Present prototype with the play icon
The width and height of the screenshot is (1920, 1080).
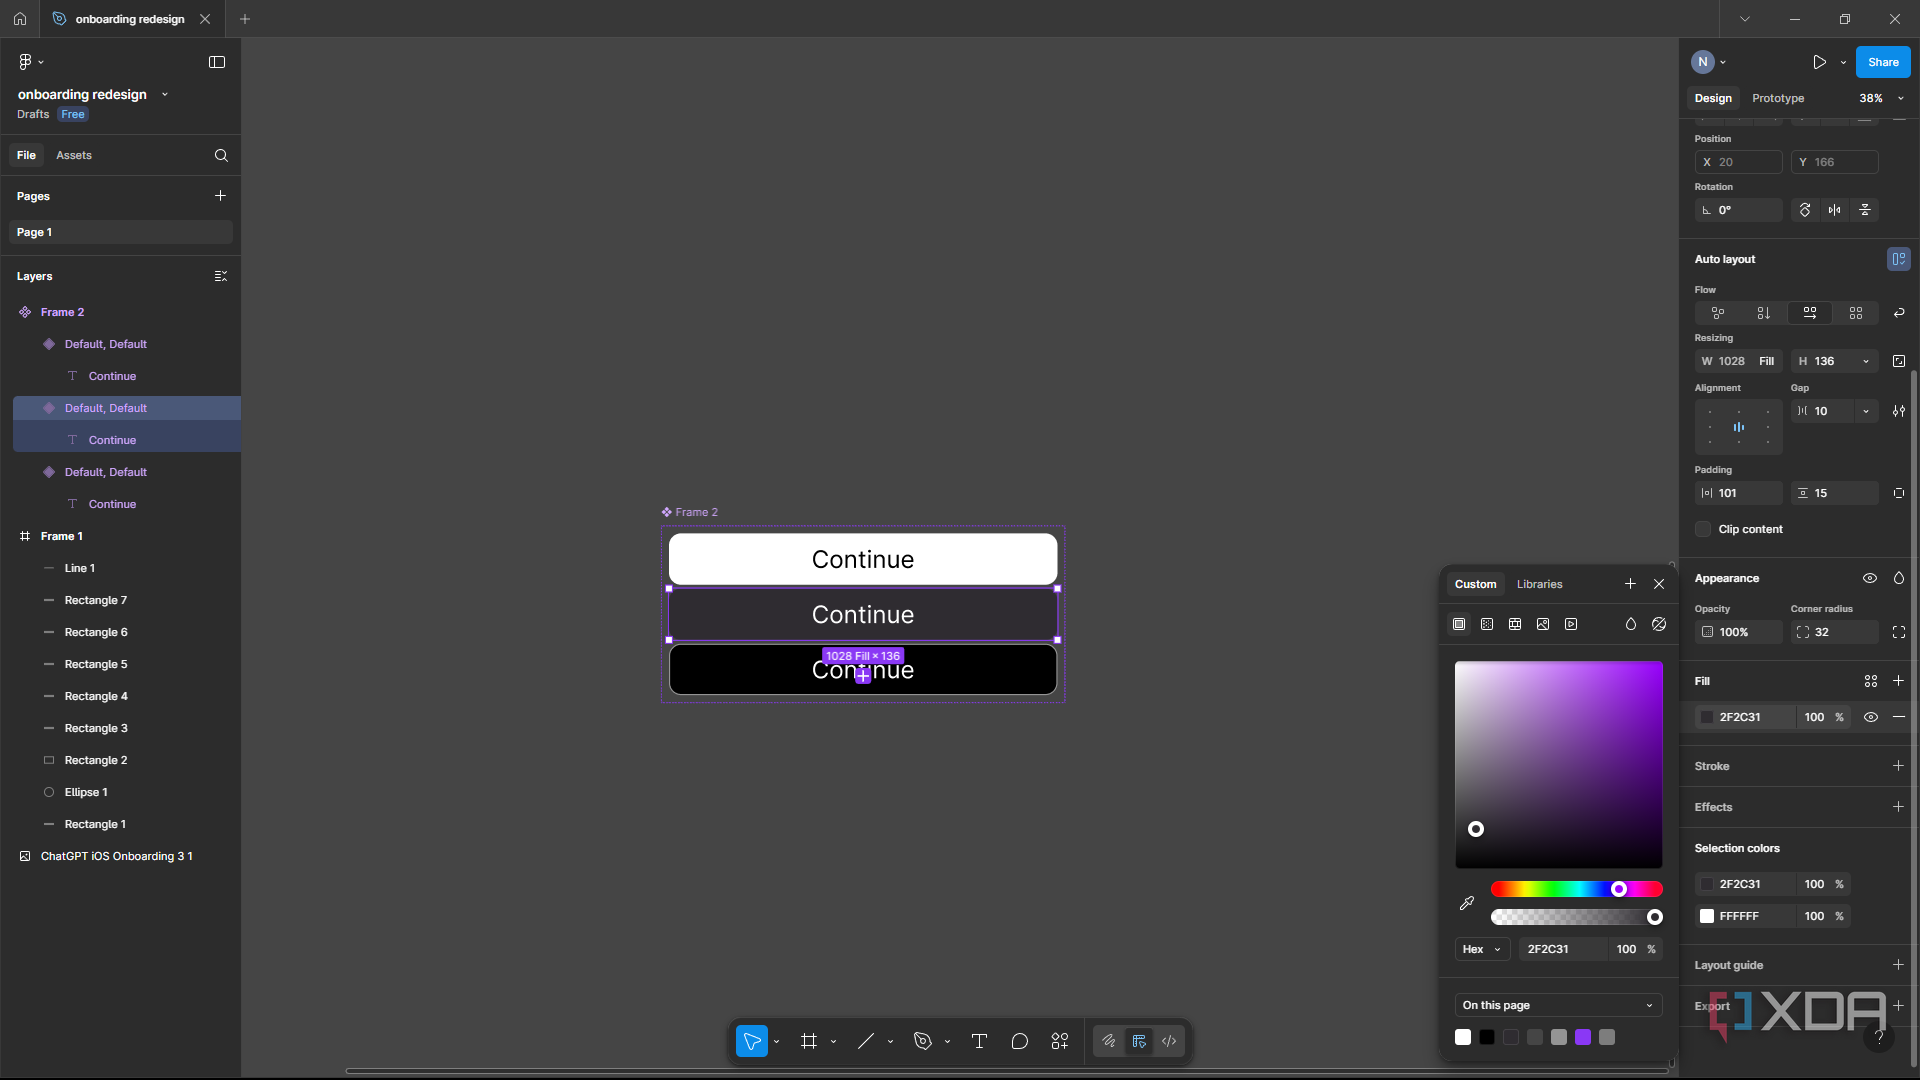(1819, 62)
